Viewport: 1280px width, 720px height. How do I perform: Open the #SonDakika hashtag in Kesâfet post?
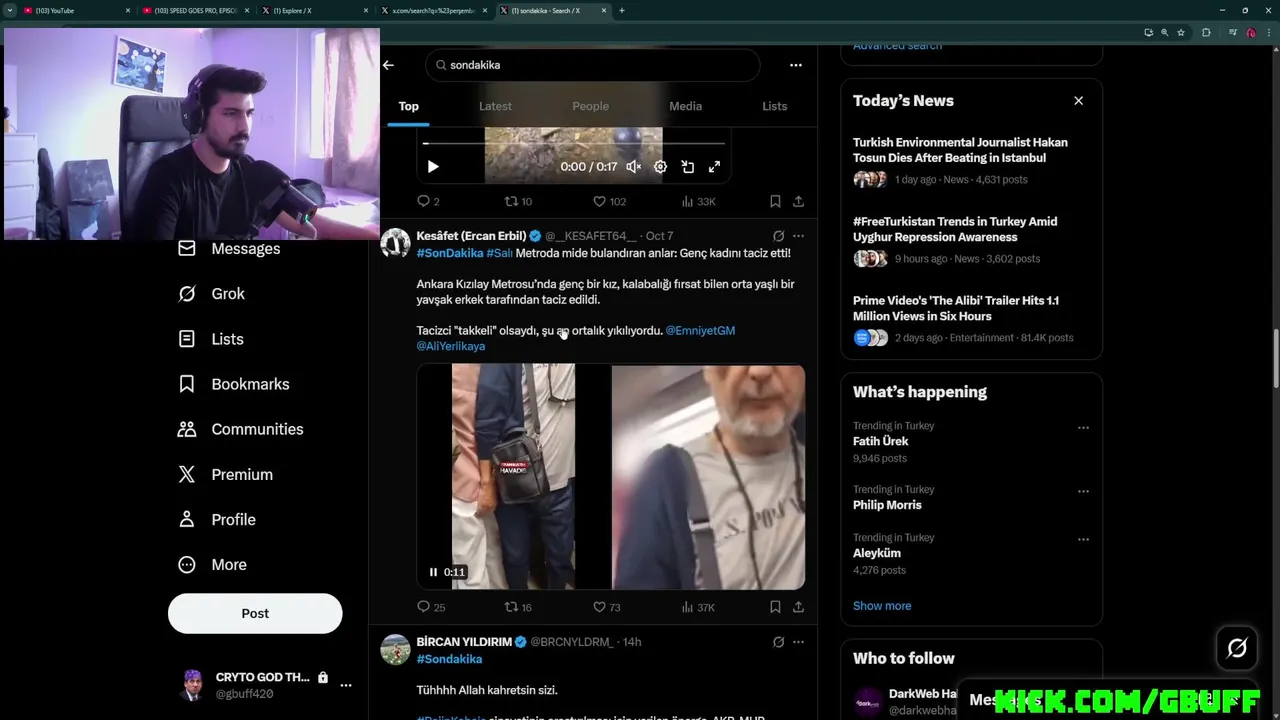[x=450, y=253]
